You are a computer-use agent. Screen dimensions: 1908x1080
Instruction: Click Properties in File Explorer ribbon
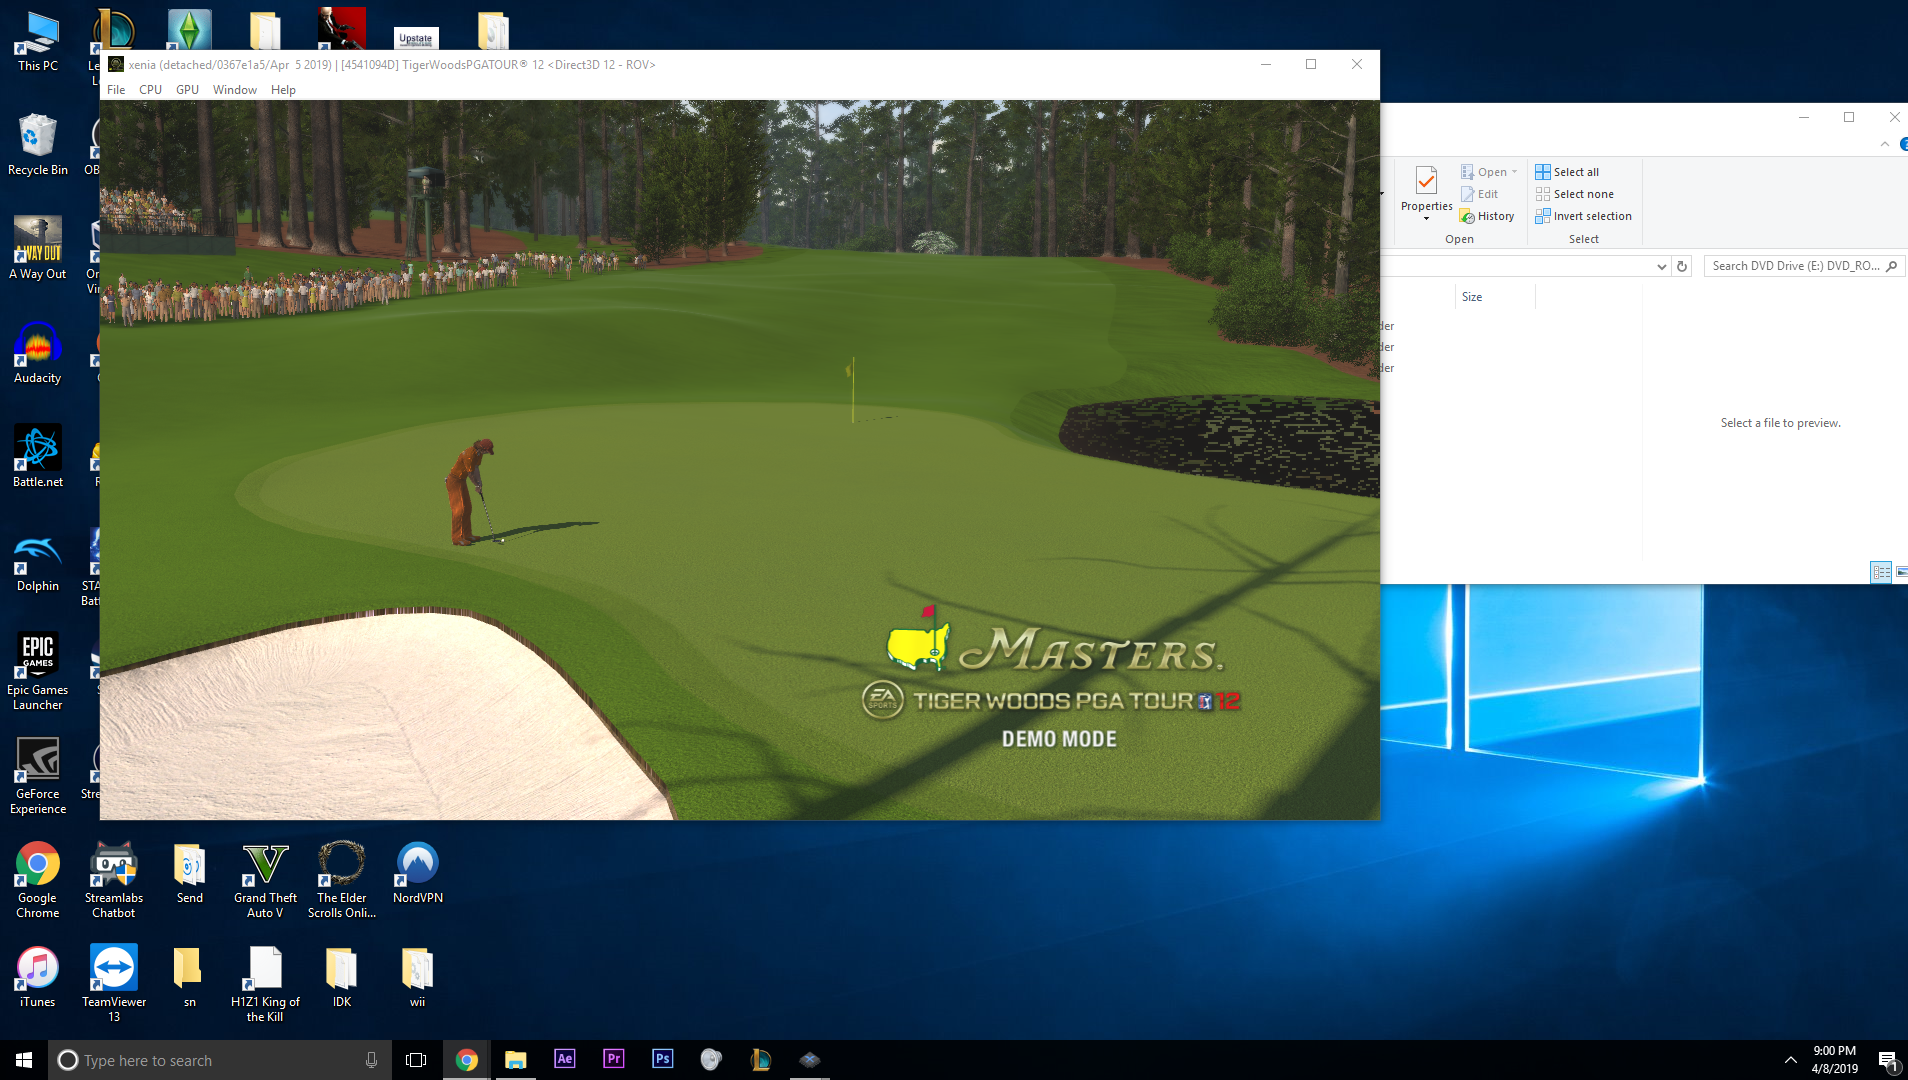pyautogui.click(x=1426, y=192)
